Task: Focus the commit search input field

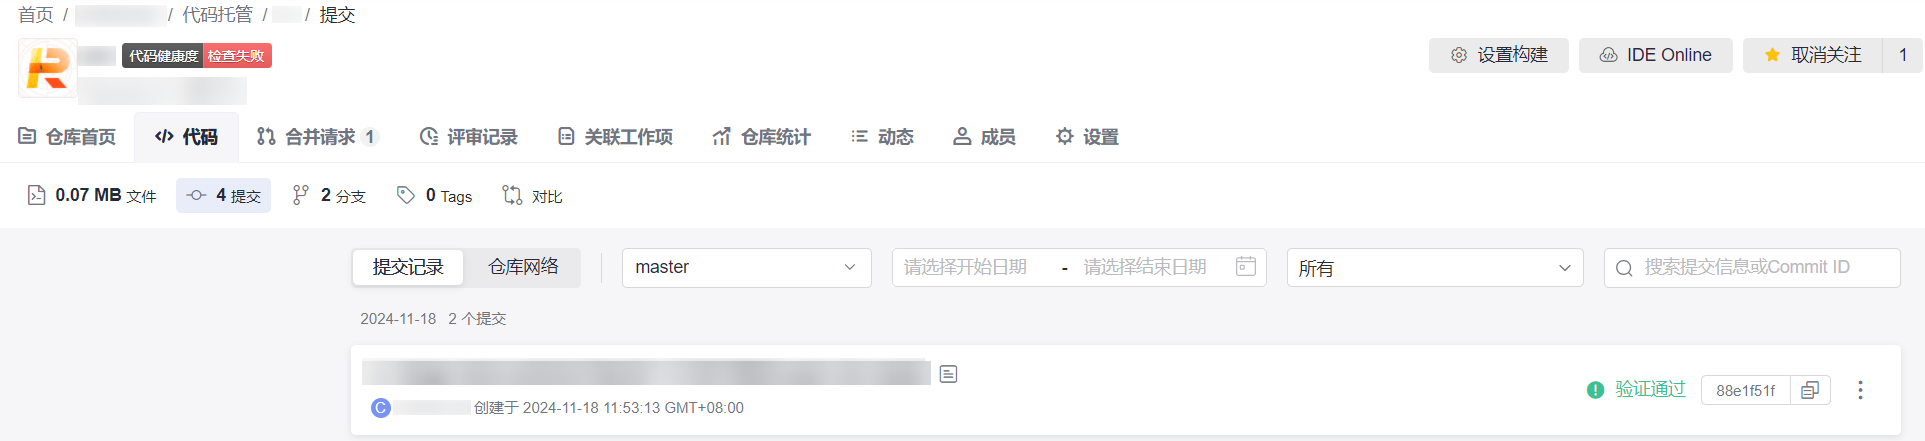Action: 1752,267
